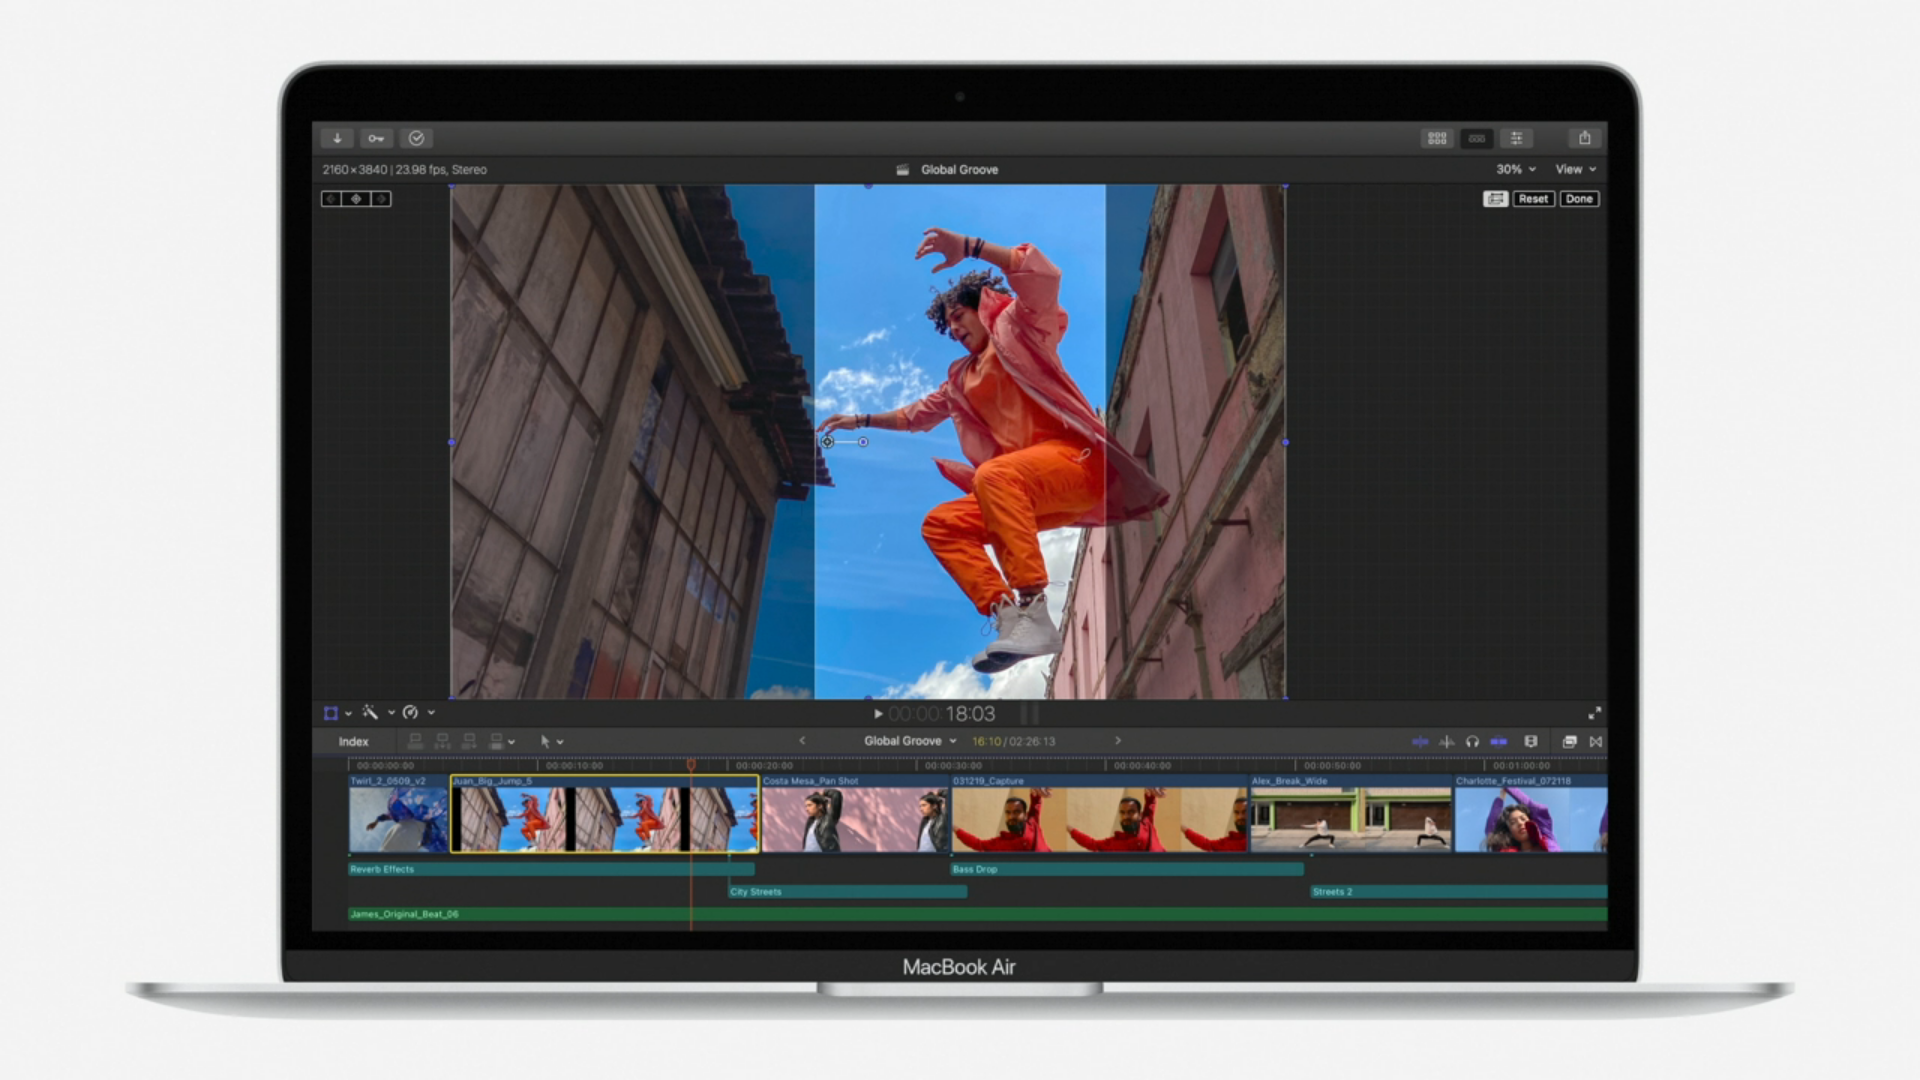Toggle audio skimming headphones icon
This screenshot has height=1080, width=1920.
1472,741
